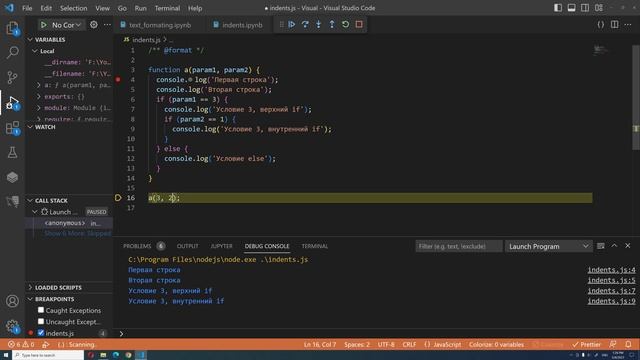The image size is (640, 360).
Task: Collapse the WATCH section
Action: (x=30, y=127)
